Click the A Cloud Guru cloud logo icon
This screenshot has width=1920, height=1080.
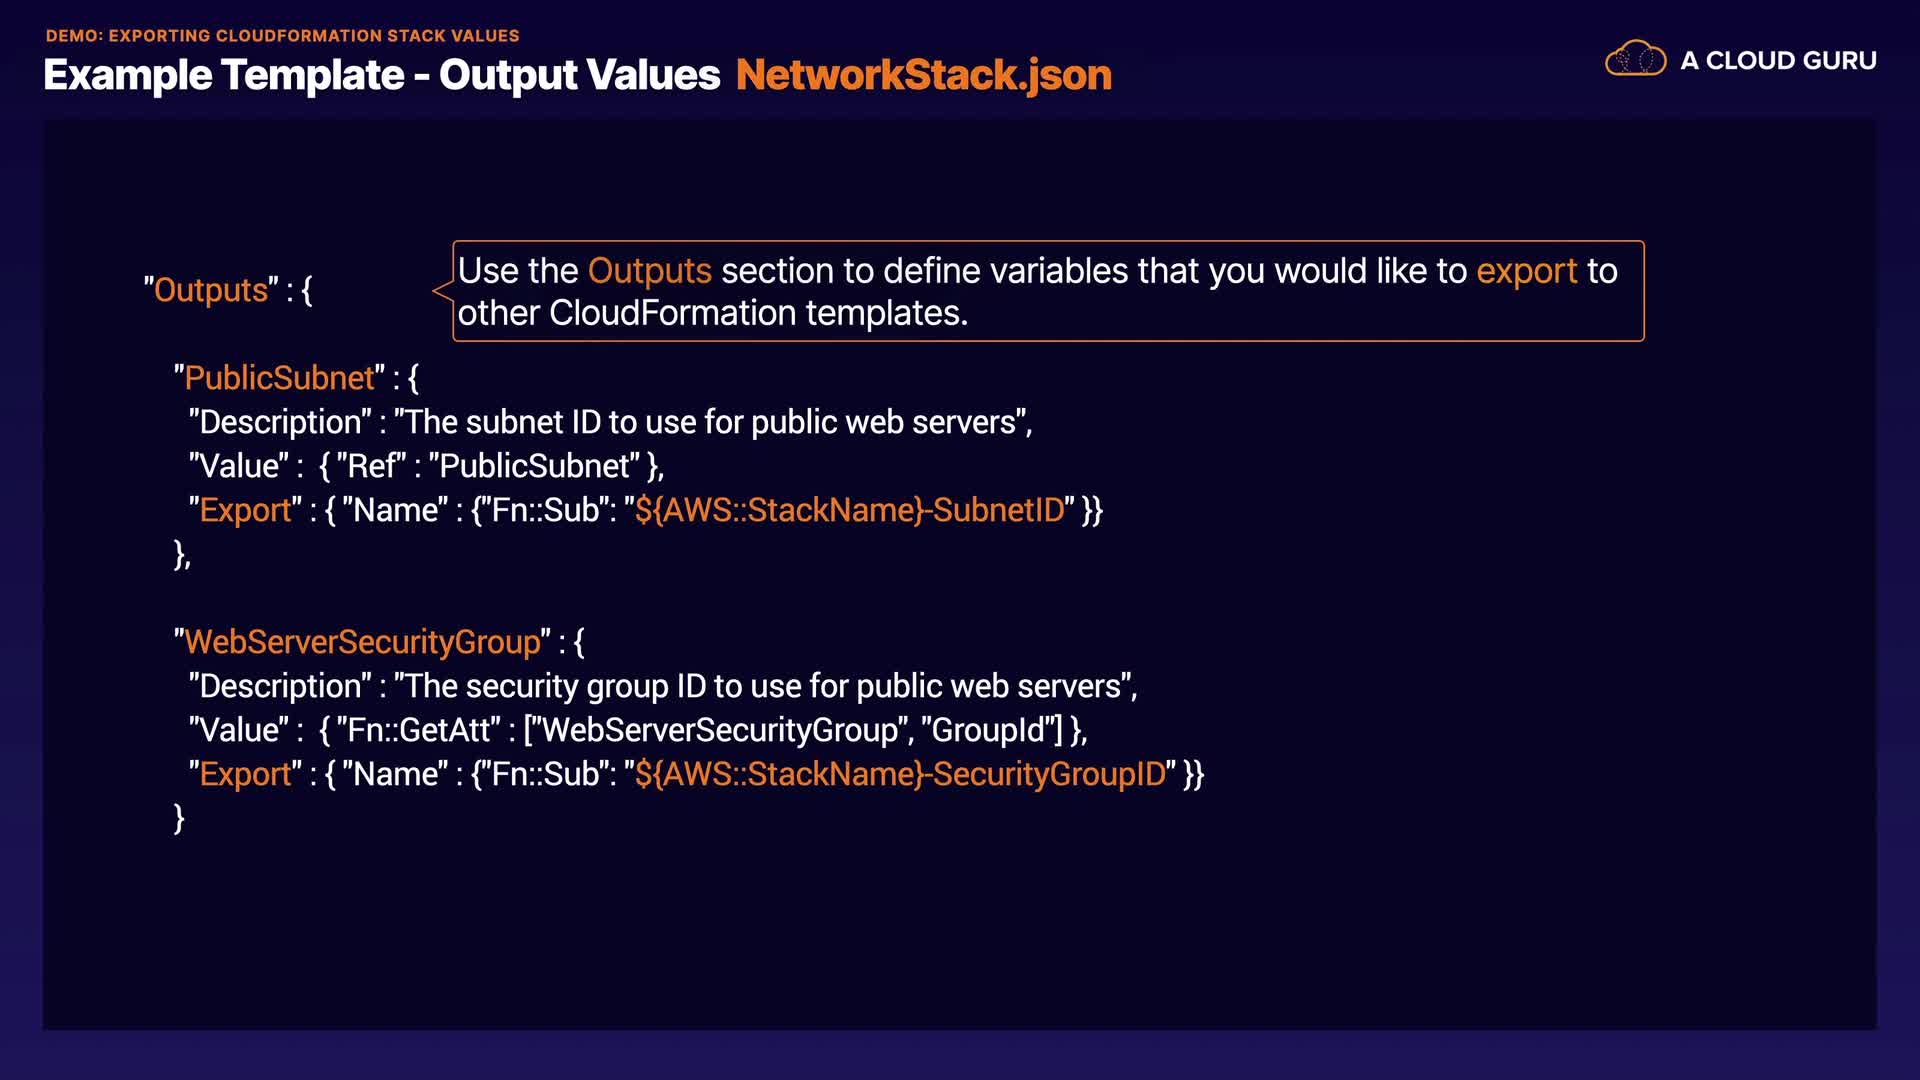[1635, 60]
